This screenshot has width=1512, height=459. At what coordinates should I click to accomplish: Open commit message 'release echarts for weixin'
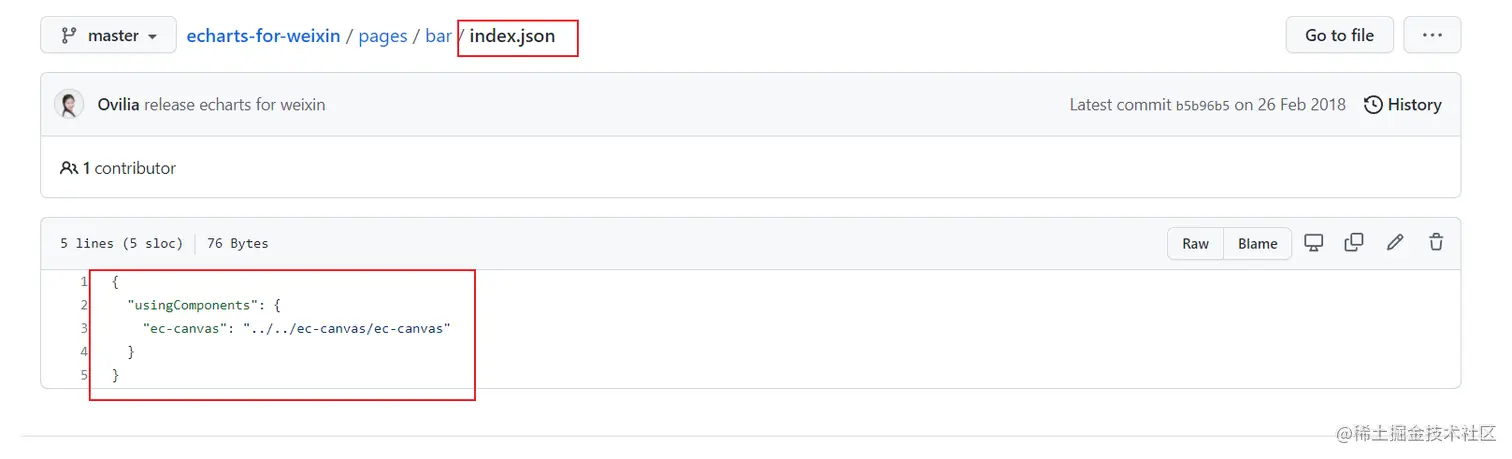[x=234, y=105]
